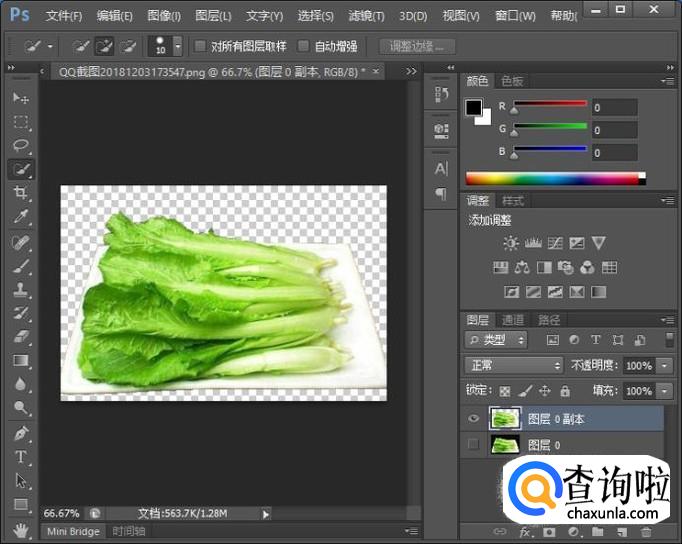Check the 自动增强 option
Screen dimensions: 682x544
pos(304,46)
